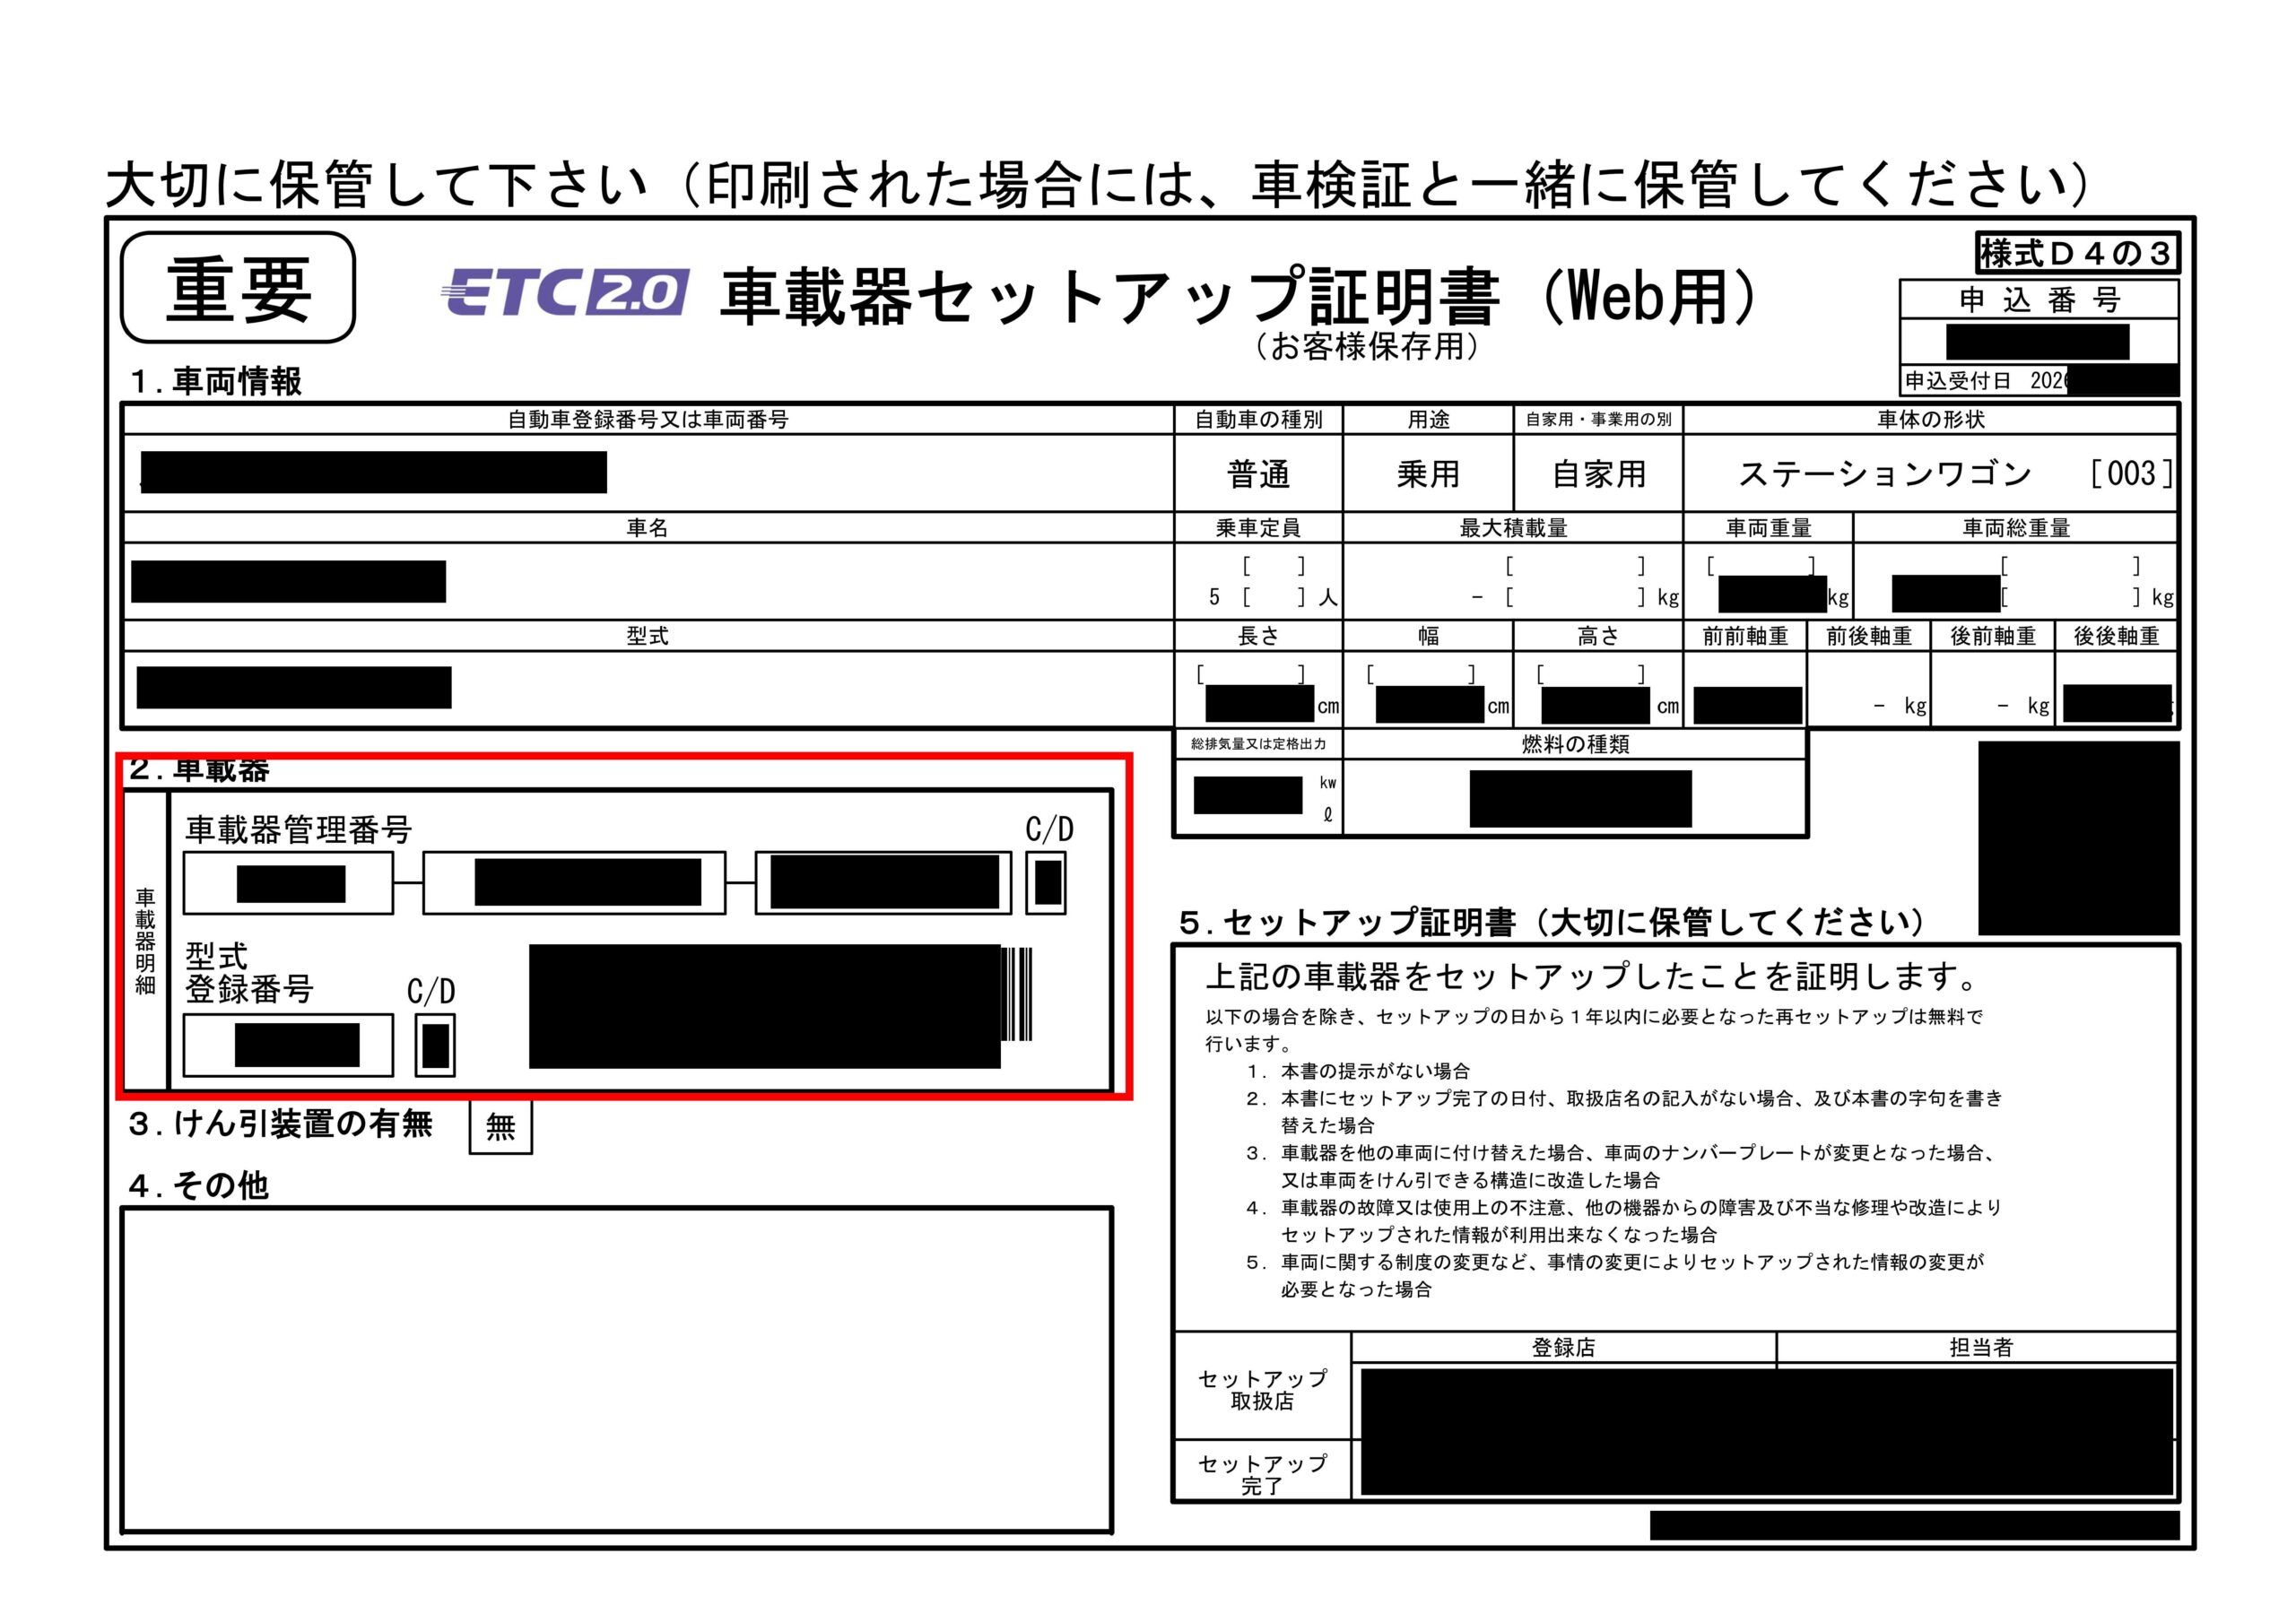Viewport: 2296px width, 1623px height.
Task: Click the 3.けん引装置の有無 heading
Action: (281, 1124)
